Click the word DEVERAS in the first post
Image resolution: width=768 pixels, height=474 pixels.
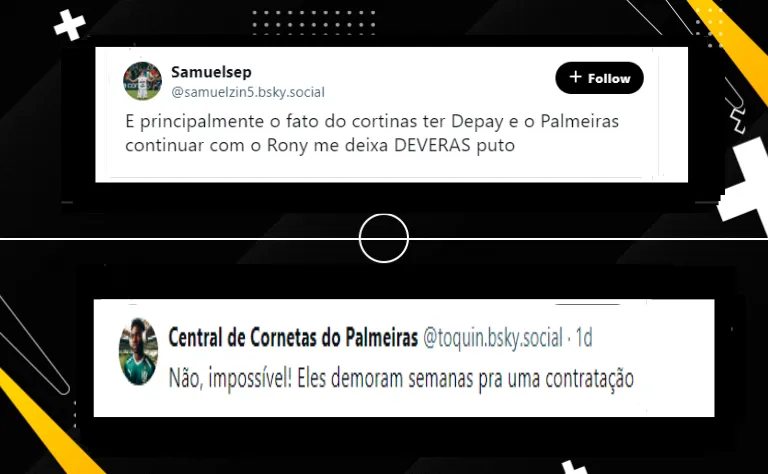pyautogui.click(x=432, y=145)
